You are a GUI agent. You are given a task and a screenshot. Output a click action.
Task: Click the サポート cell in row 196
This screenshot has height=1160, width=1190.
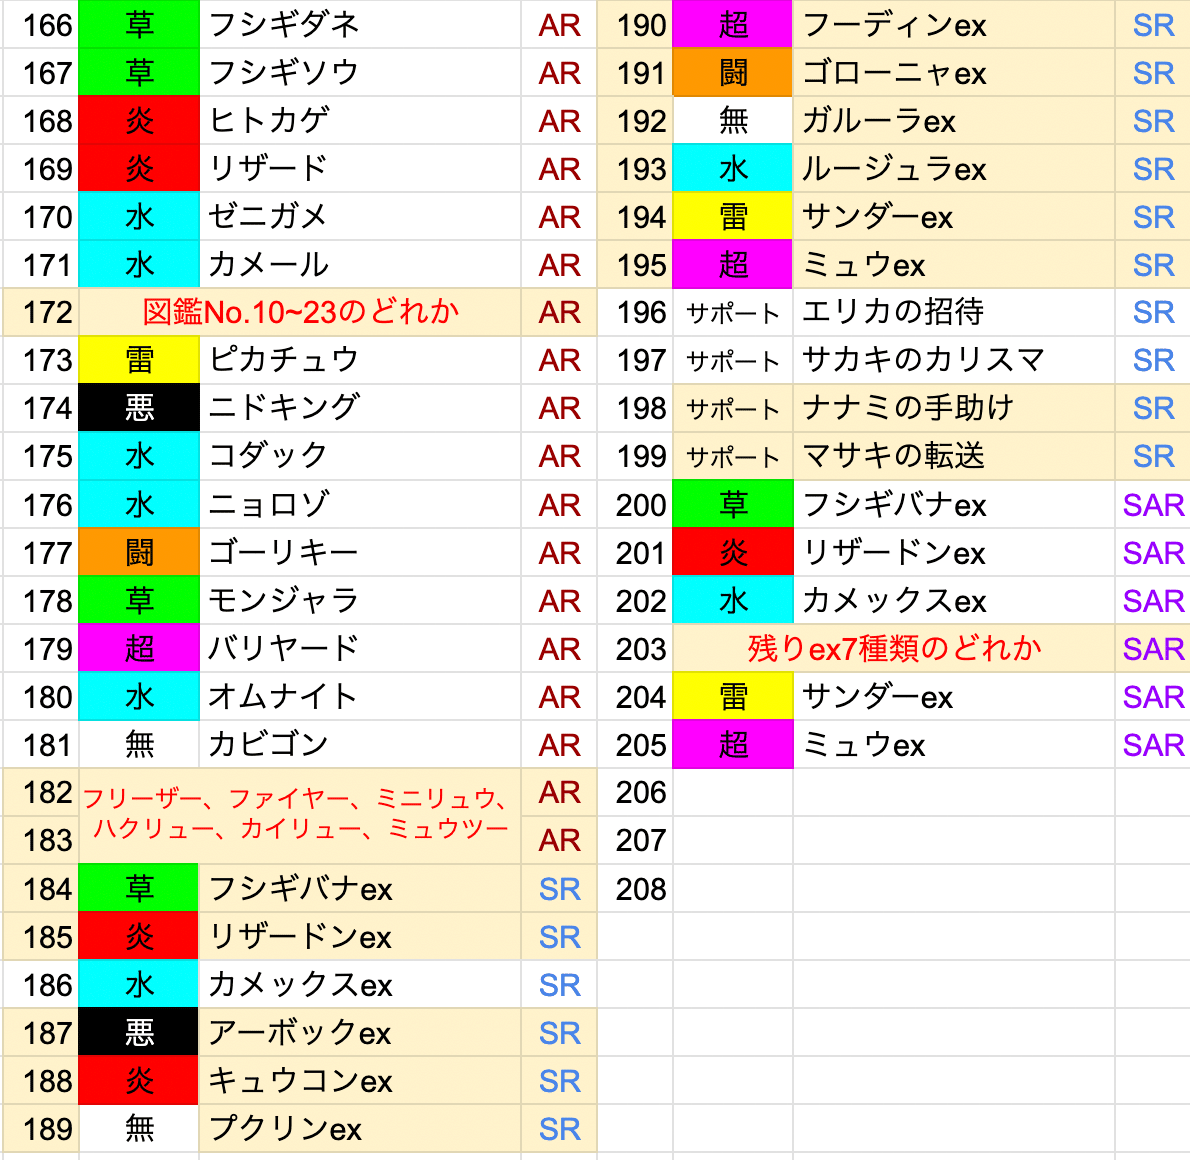(733, 312)
